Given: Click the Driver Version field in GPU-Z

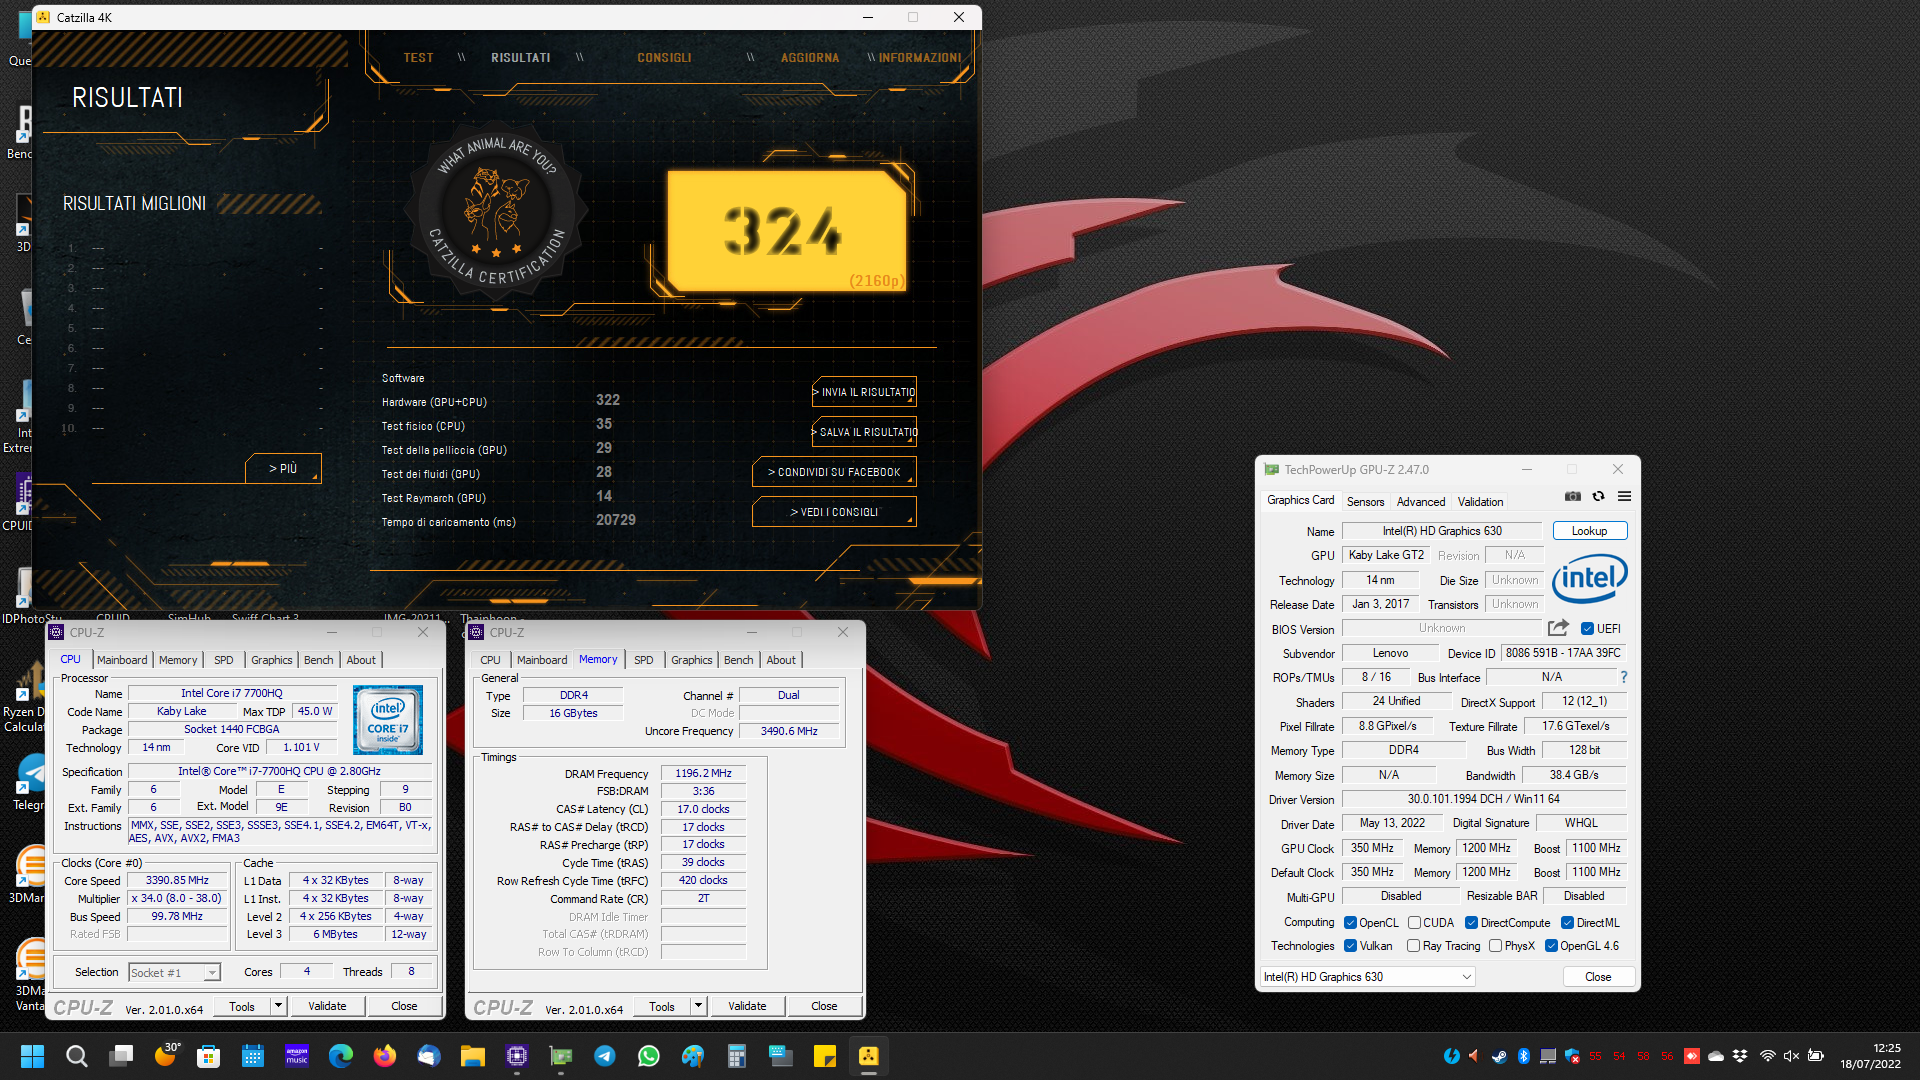Looking at the screenshot, I should (x=1484, y=799).
